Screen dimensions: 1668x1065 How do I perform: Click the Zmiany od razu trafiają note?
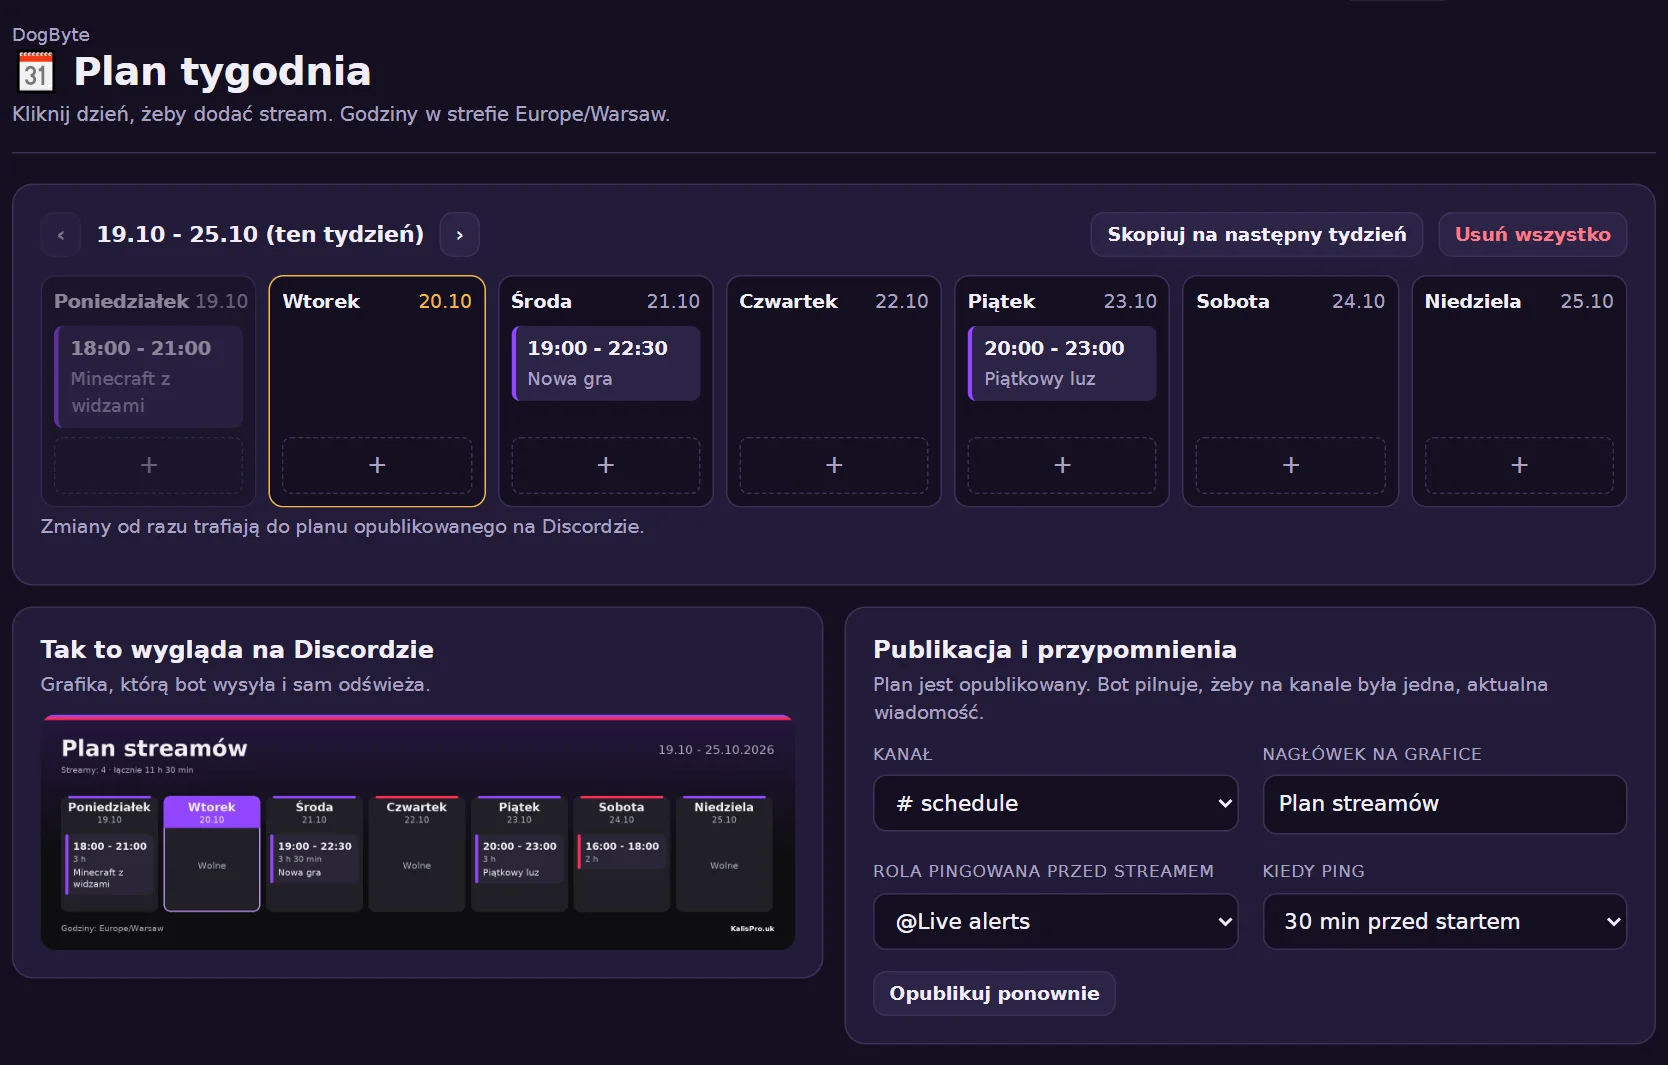point(342,527)
